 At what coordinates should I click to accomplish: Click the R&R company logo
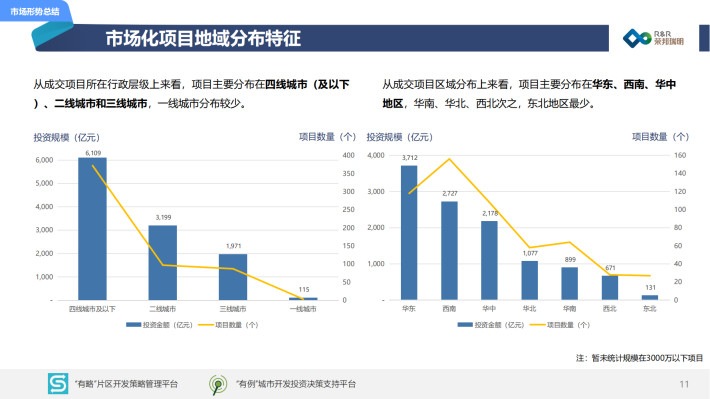652,38
